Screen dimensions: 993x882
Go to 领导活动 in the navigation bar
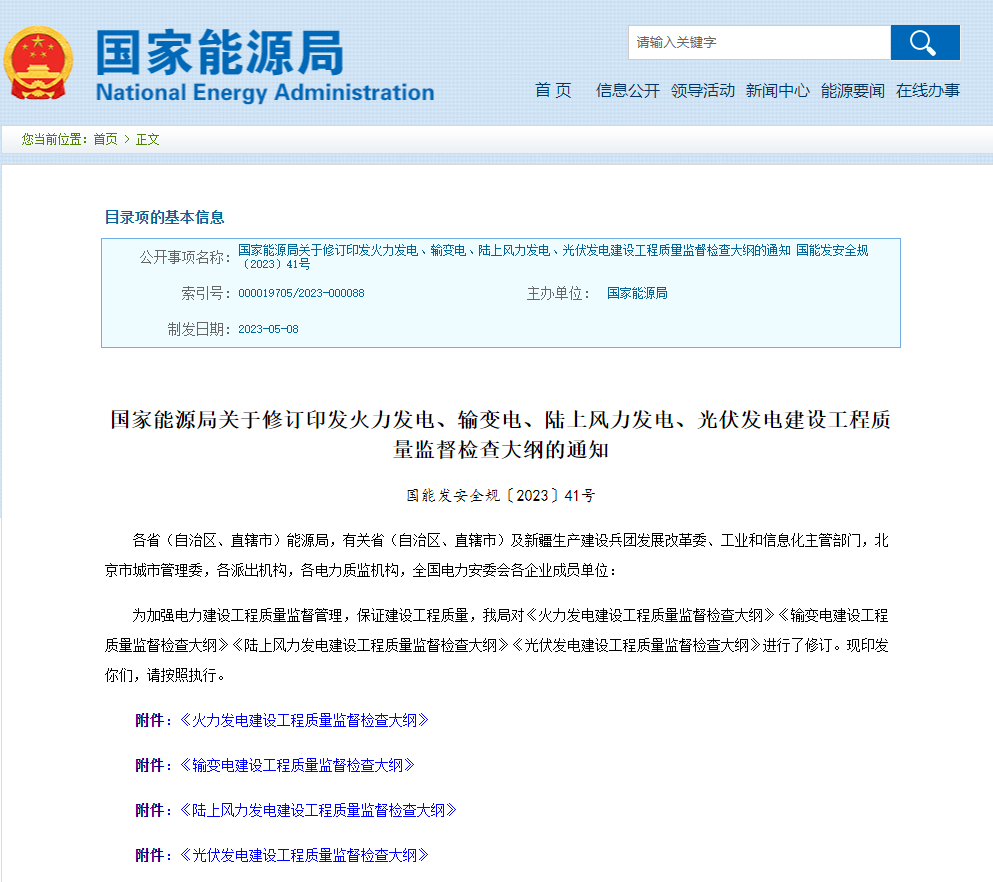(x=703, y=90)
